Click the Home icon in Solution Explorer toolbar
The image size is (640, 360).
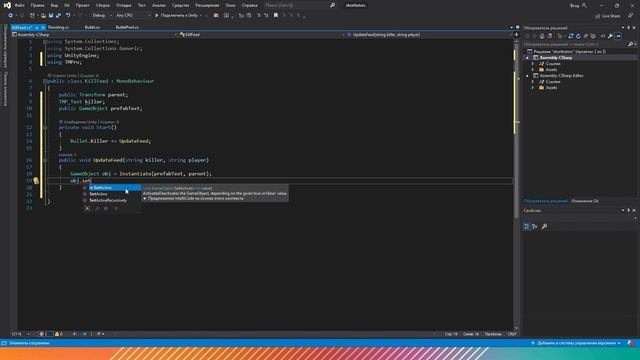(x=542, y=36)
